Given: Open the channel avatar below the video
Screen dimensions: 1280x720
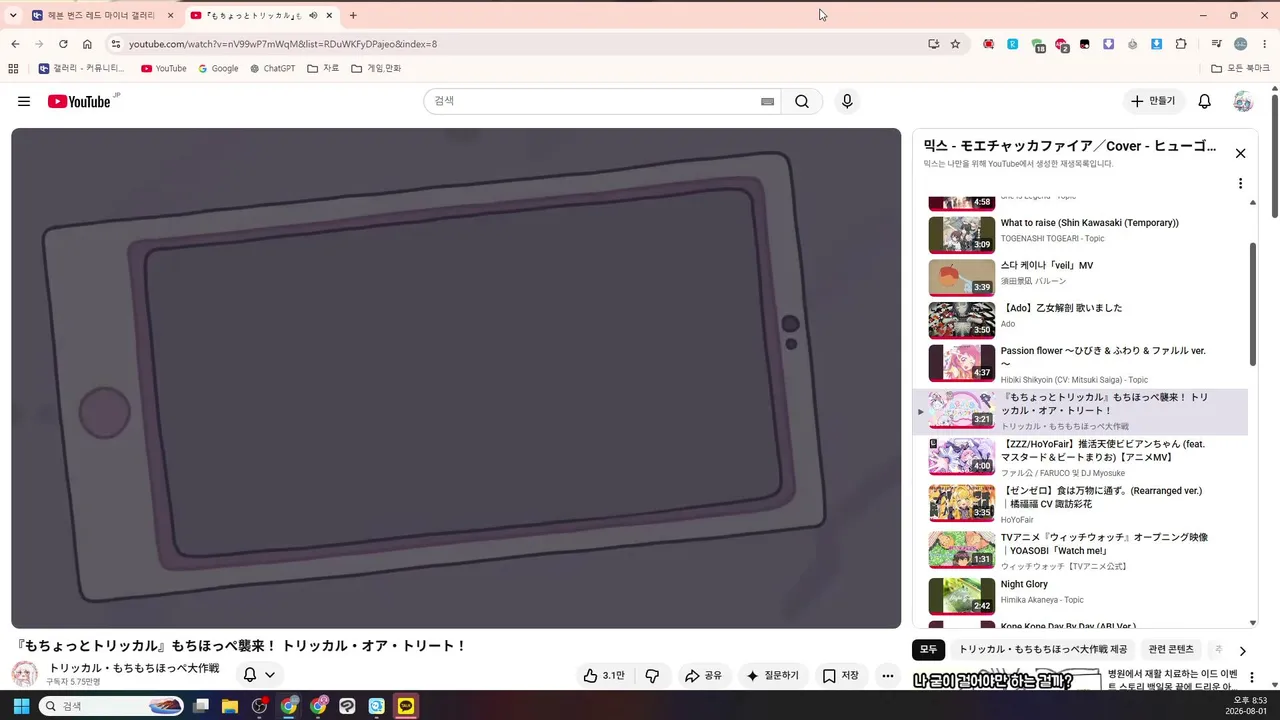Looking at the screenshot, I should click(x=25, y=674).
